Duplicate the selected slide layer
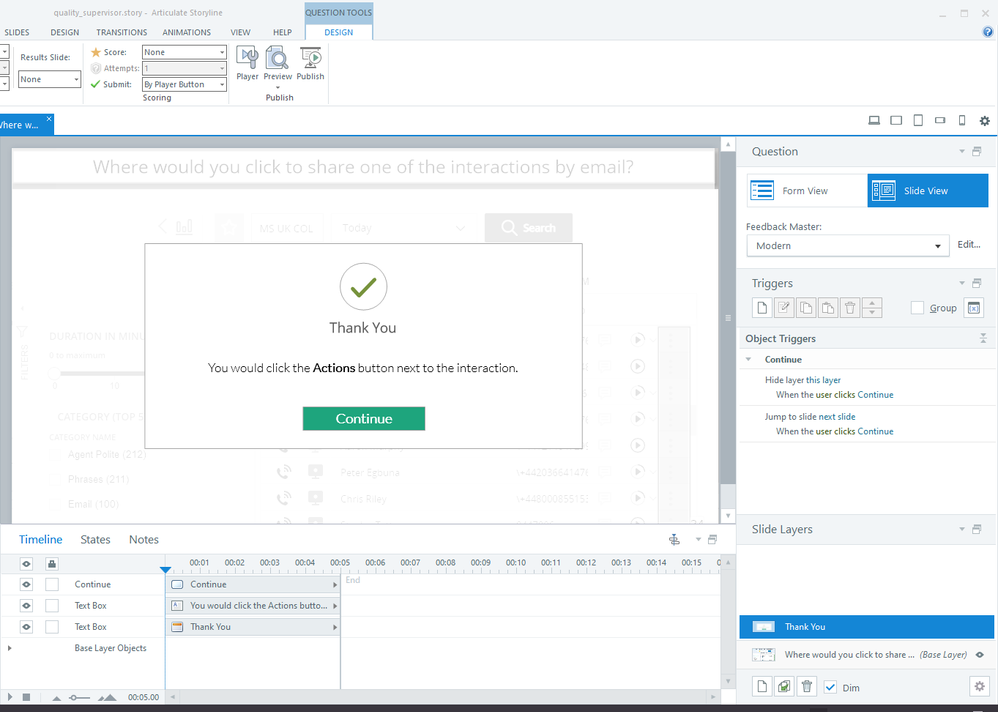 click(784, 687)
